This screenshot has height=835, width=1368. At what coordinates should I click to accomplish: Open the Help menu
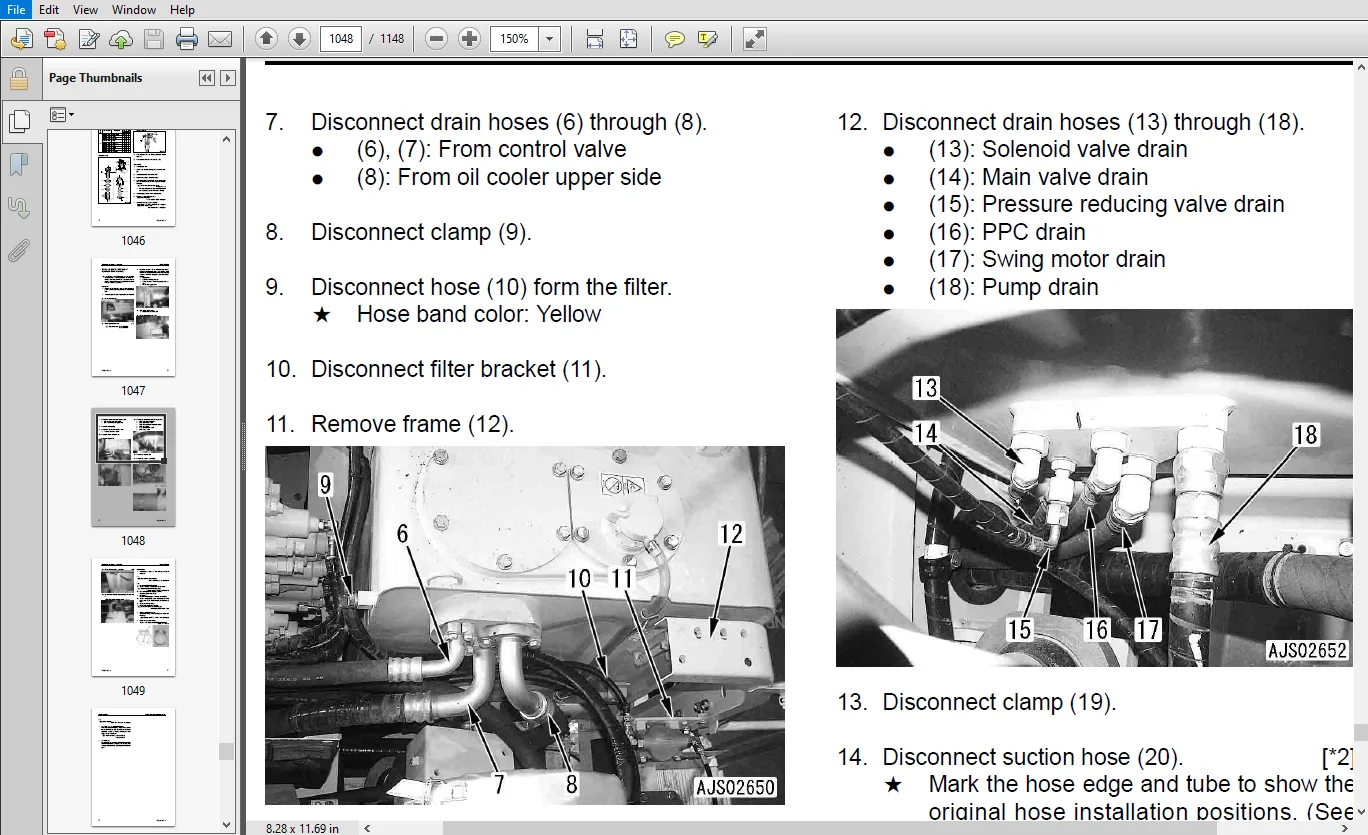(182, 9)
